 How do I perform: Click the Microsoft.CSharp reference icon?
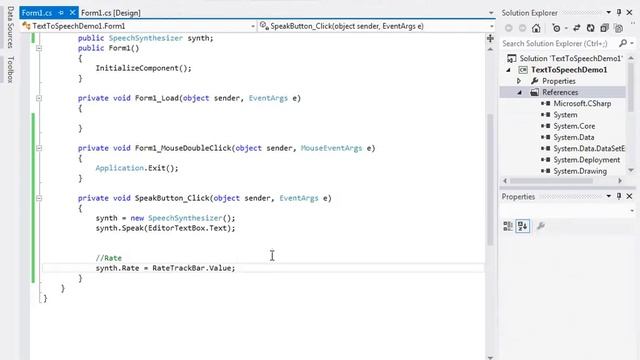(546, 103)
